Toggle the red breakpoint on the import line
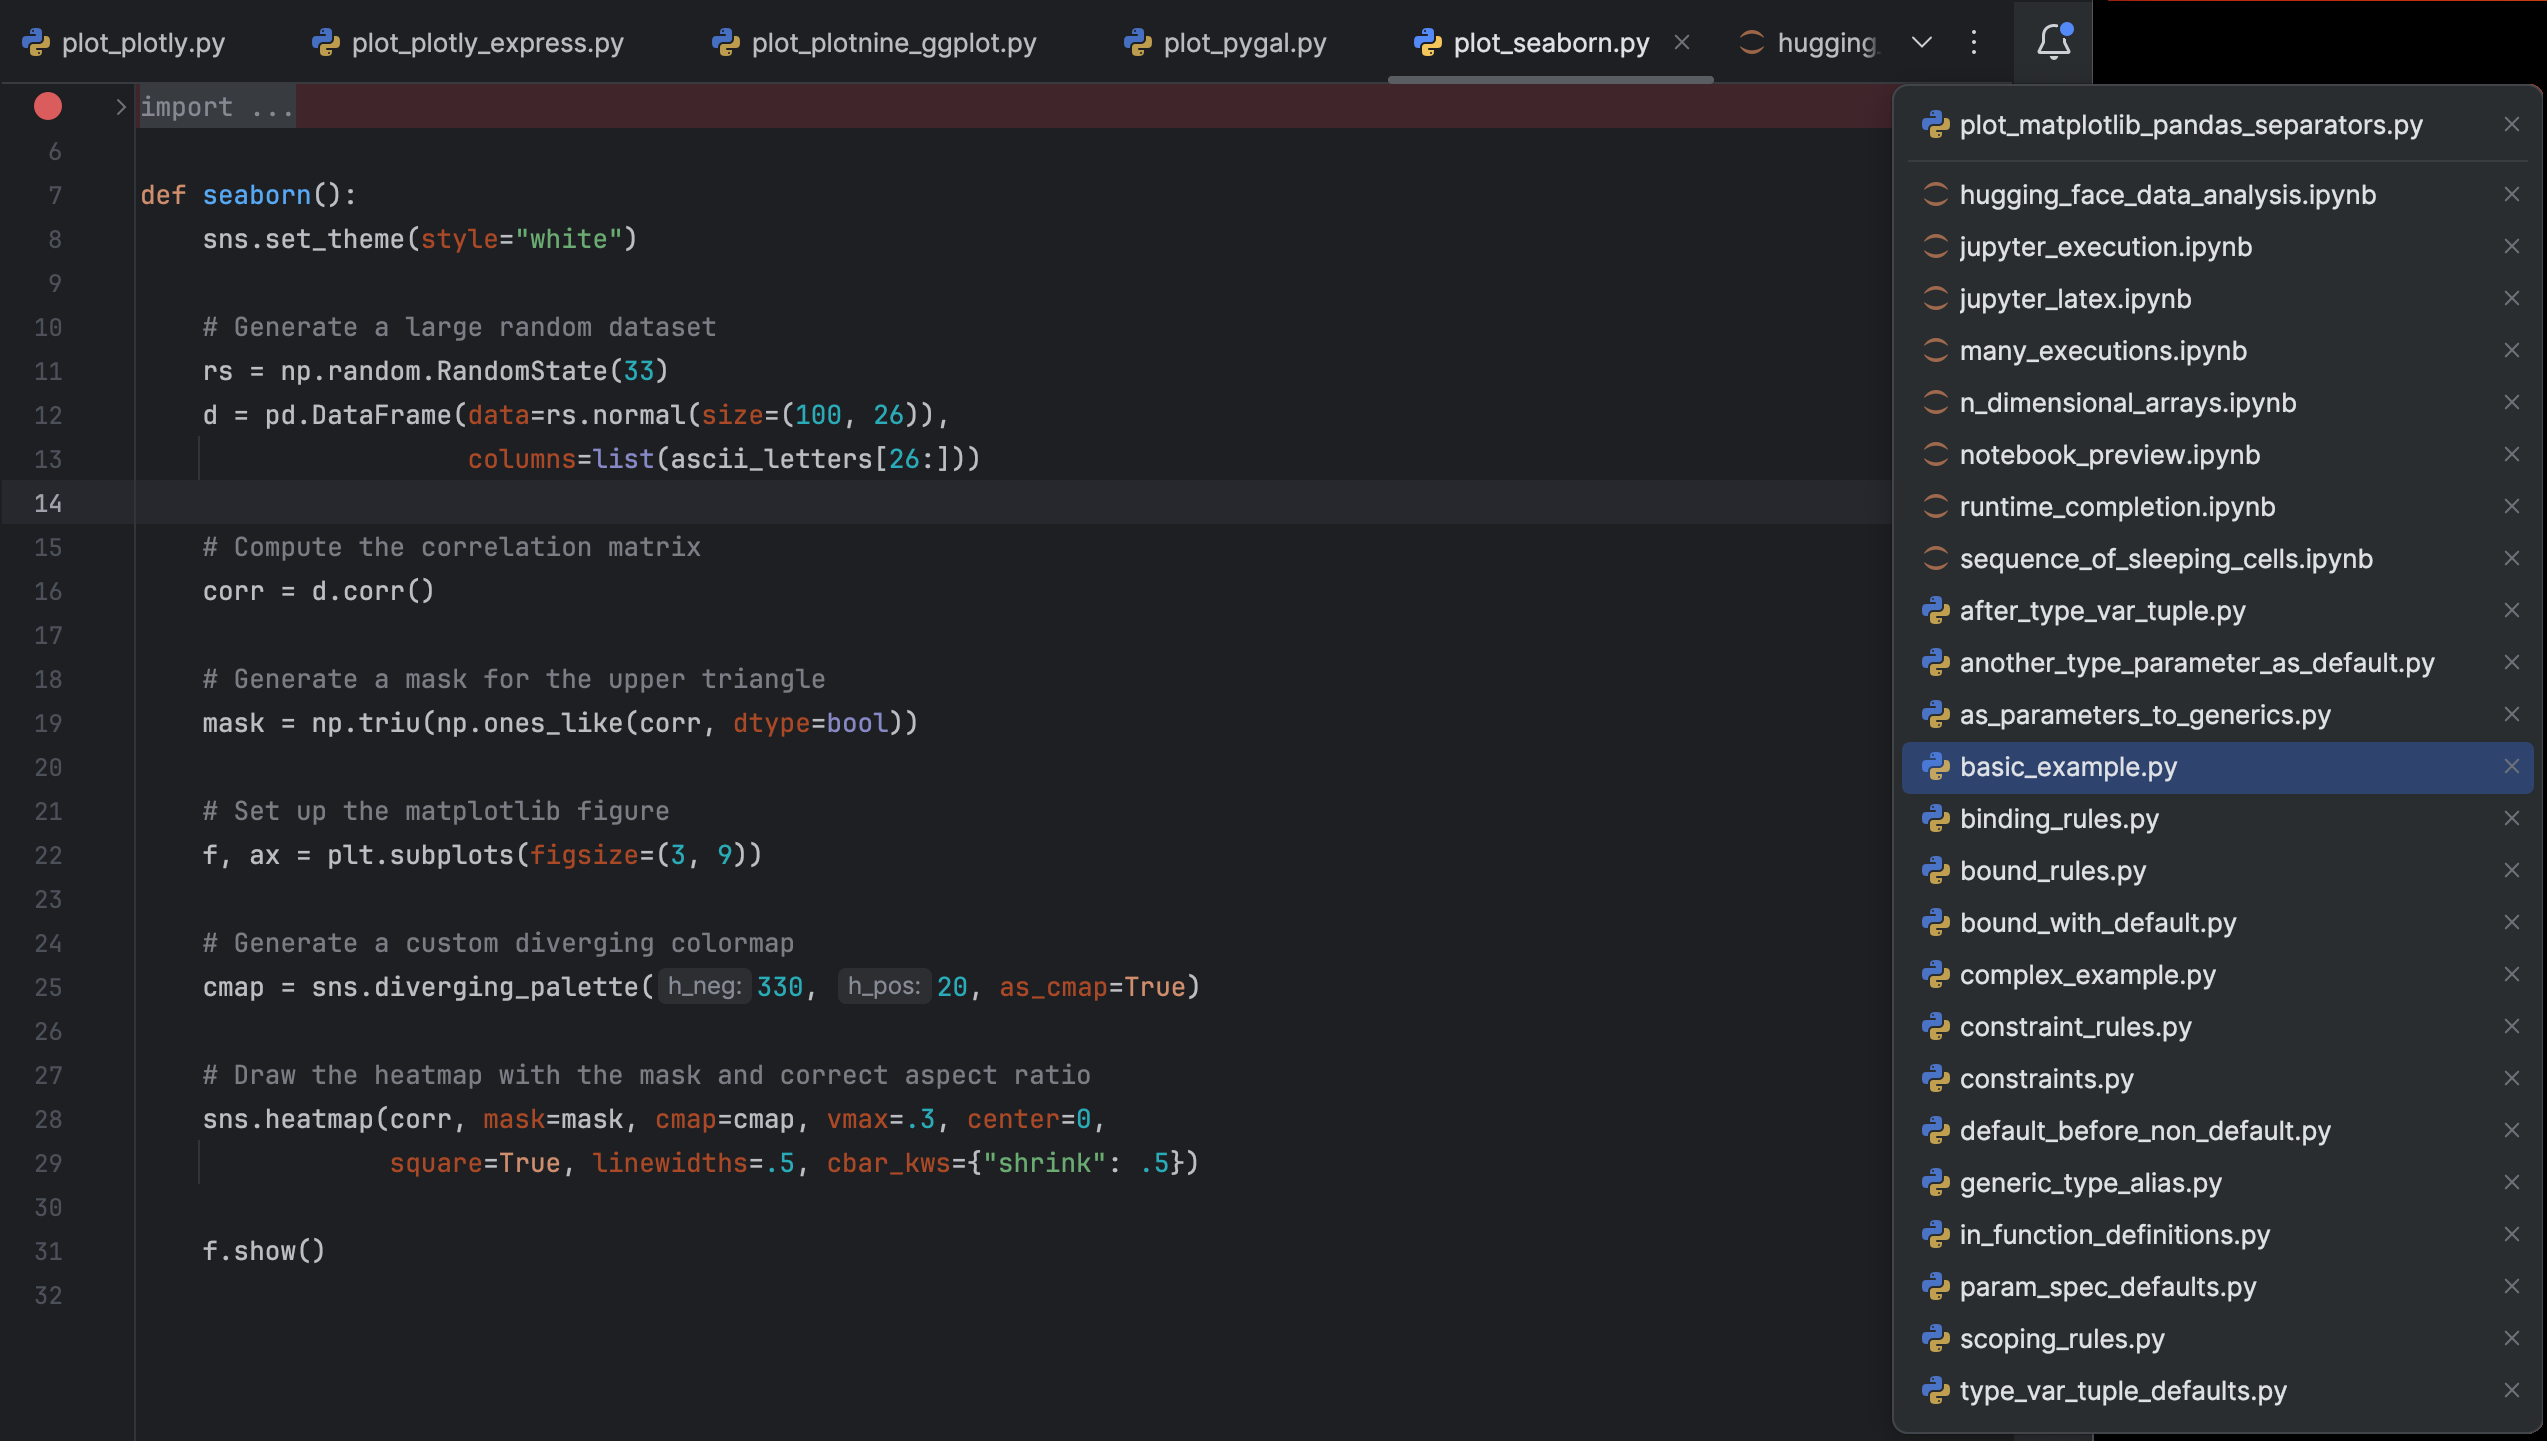Viewport: 2547px width, 1441px height. click(48, 106)
